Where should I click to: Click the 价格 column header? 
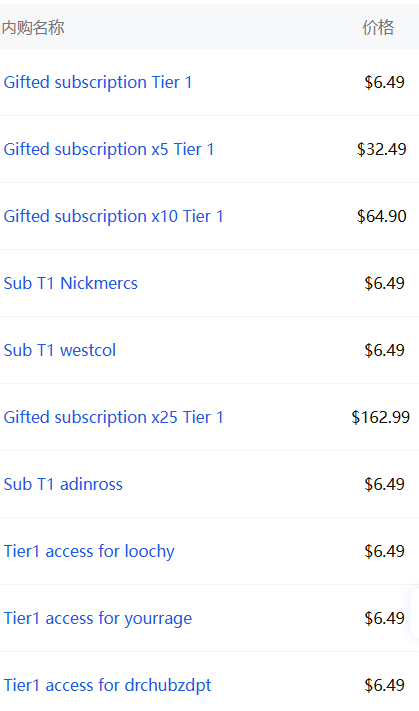pos(378,28)
